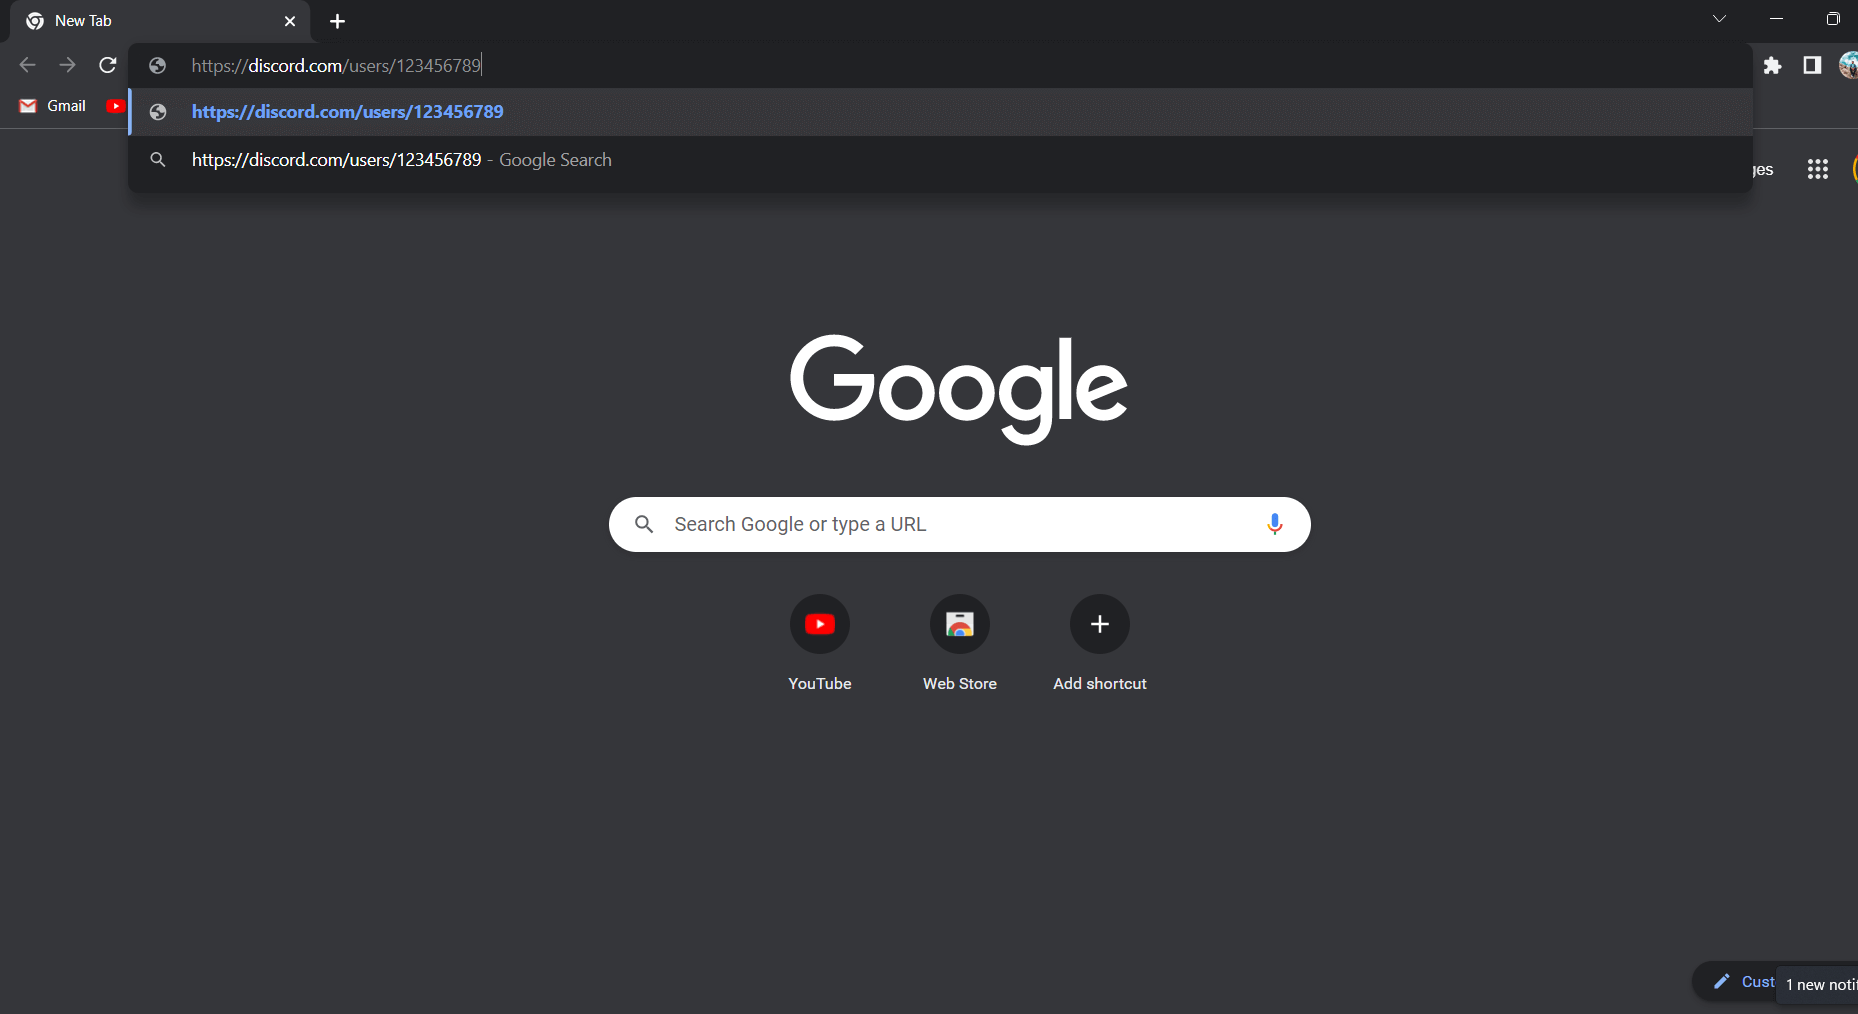Open the Google apps launcher grid
Image resolution: width=1858 pixels, height=1014 pixels.
[1817, 169]
